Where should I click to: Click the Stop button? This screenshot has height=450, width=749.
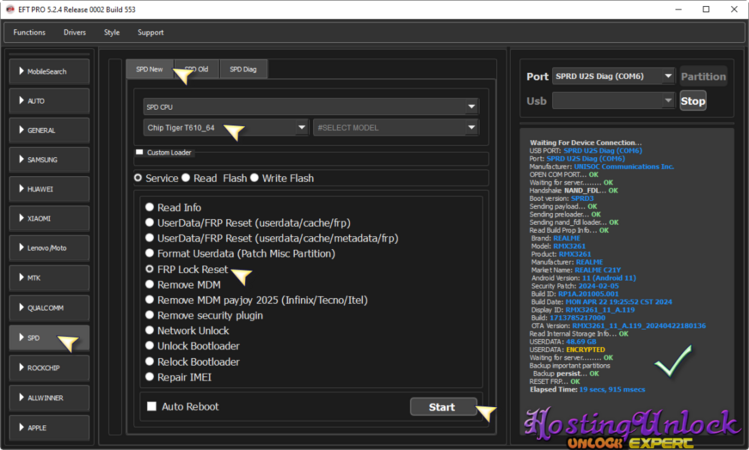[x=692, y=101]
